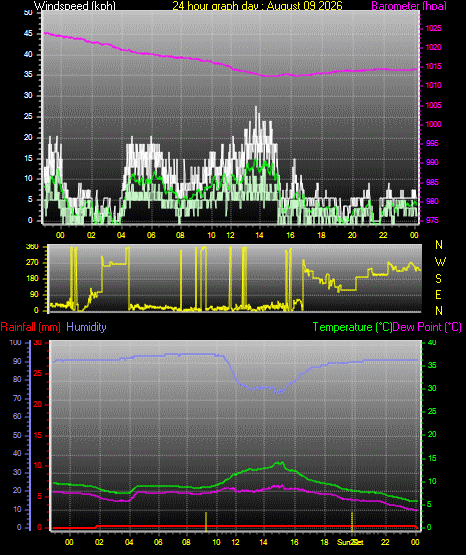Click the Barometer (hpa) legend label

pyautogui.click(x=409, y=6)
